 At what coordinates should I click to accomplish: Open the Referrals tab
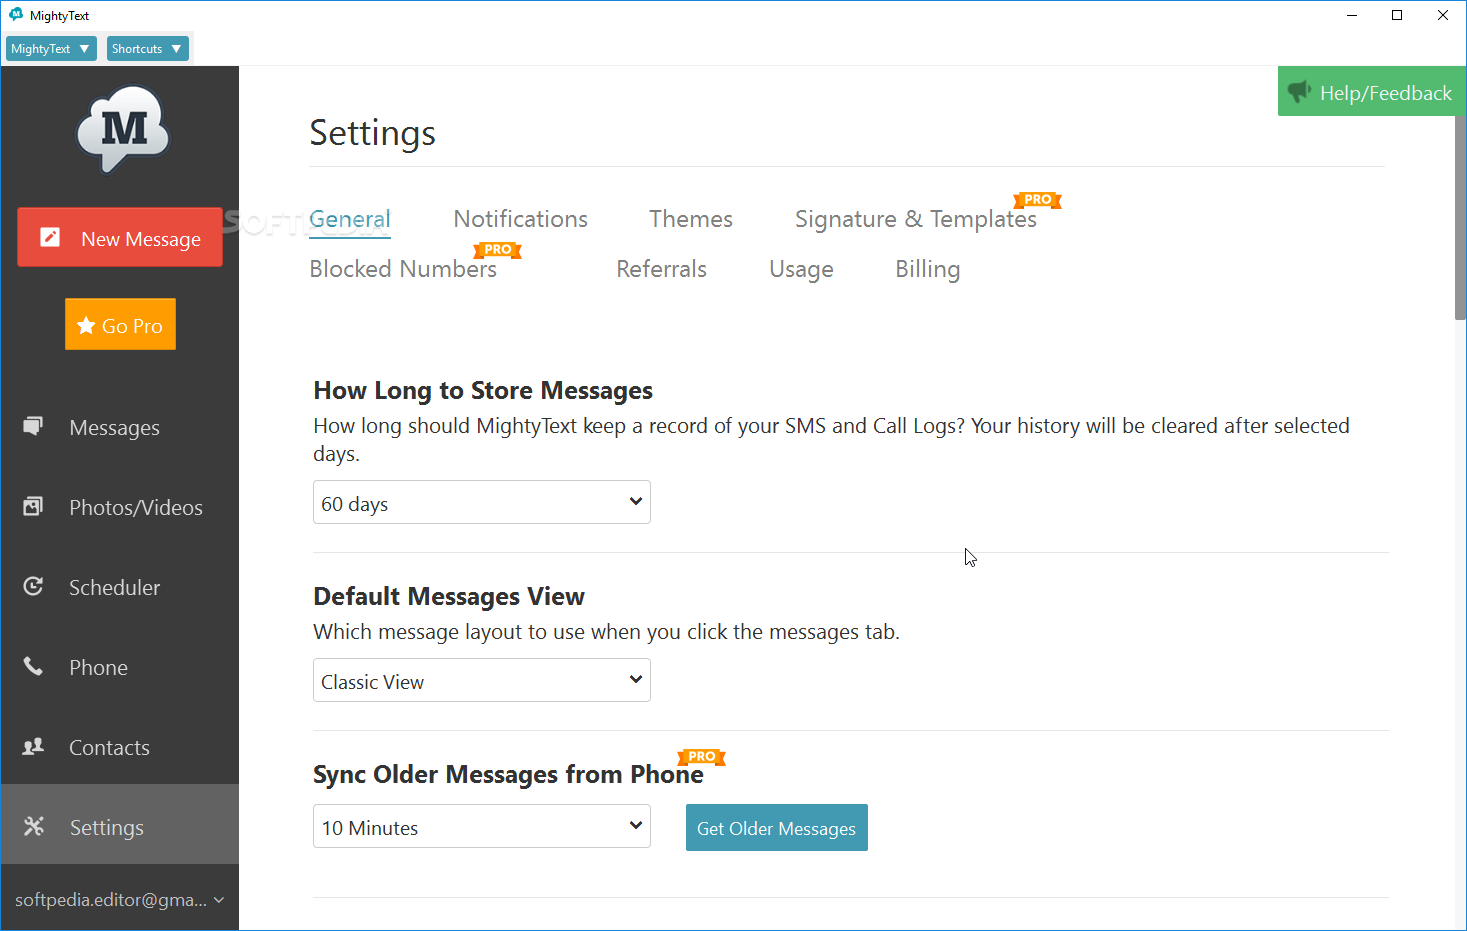[662, 269]
